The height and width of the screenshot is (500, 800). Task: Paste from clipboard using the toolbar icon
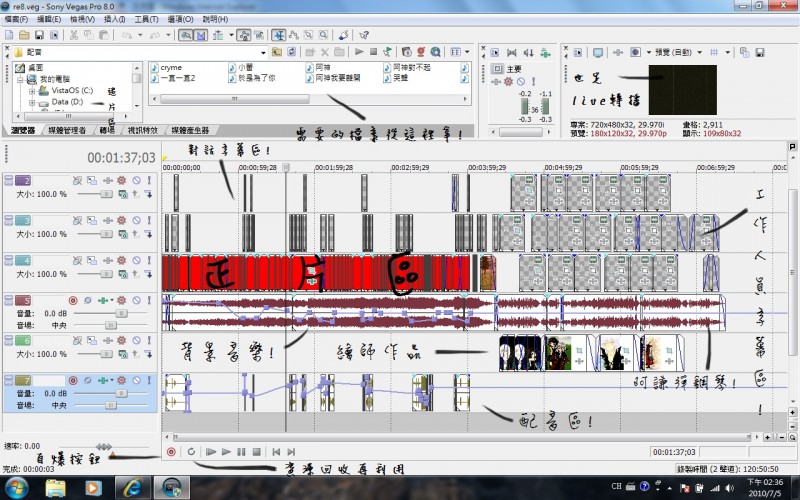click(104, 35)
